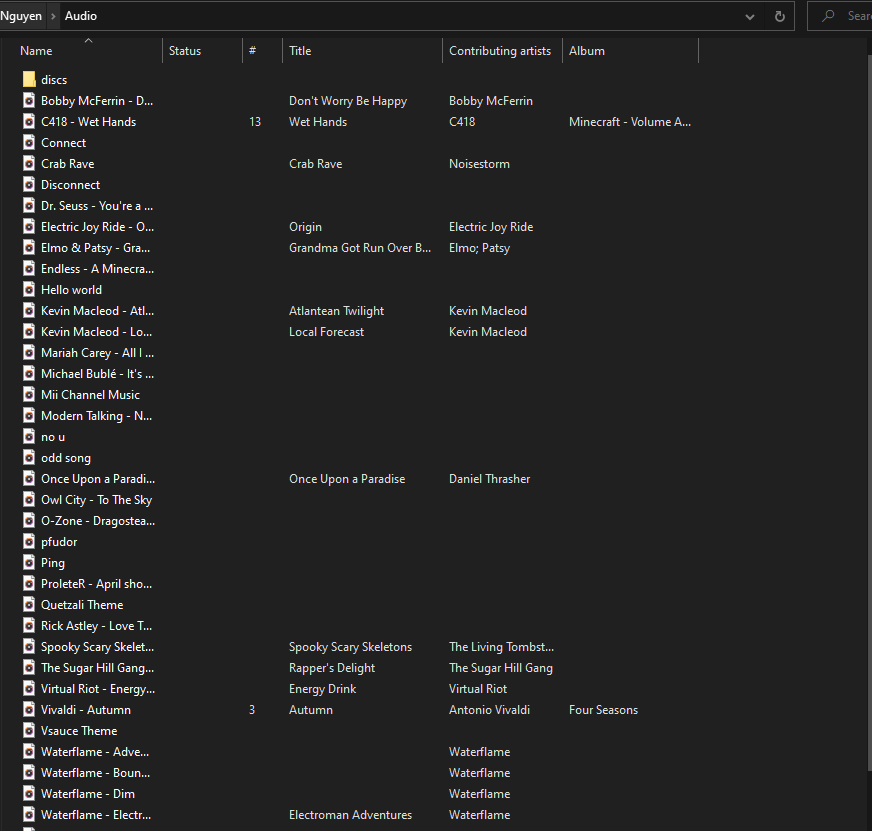Click the Quetzali Theme file icon
The image size is (872, 831).
pos(29,605)
